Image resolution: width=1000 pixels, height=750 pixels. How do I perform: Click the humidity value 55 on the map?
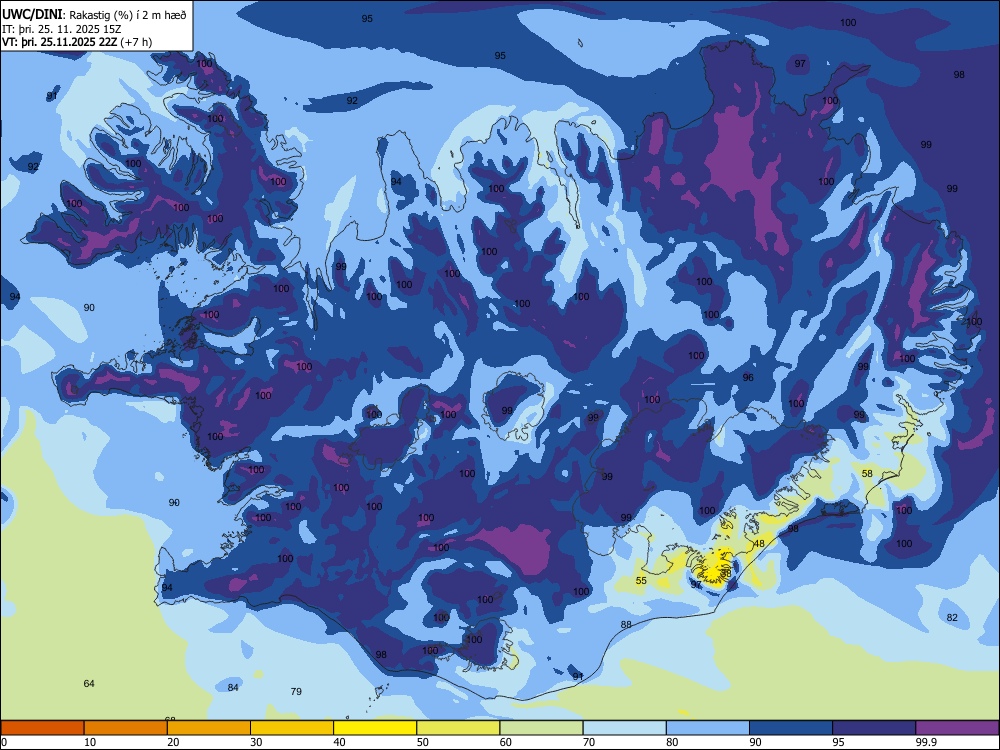point(642,580)
